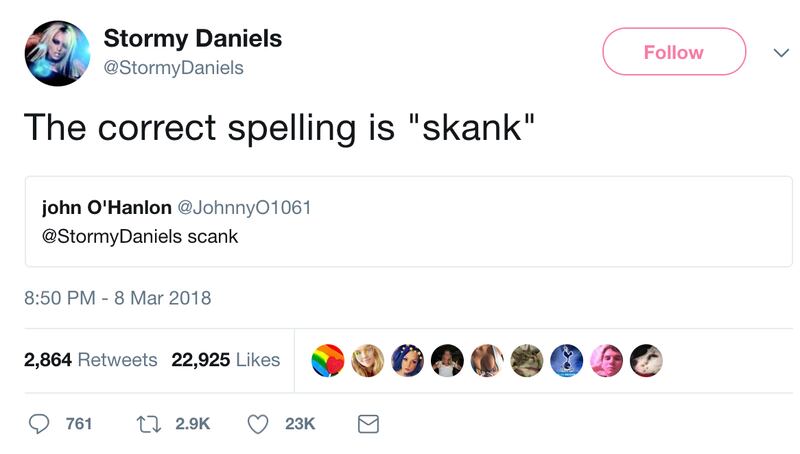Retweet using the arrows icon
The width and height of the screenshot is (800, 454).
150,424
